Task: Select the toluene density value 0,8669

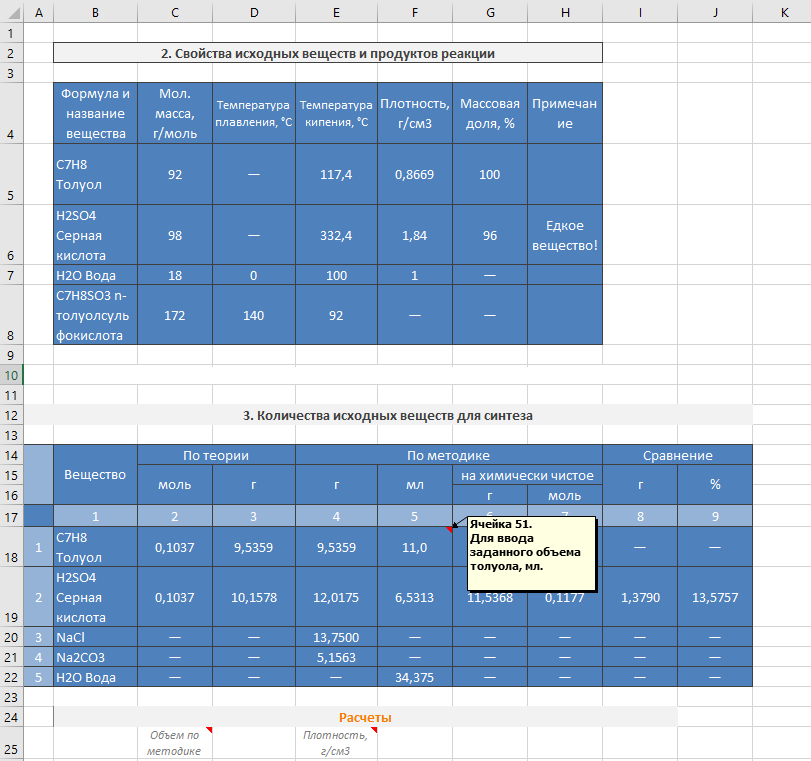Action: [415, 174]
